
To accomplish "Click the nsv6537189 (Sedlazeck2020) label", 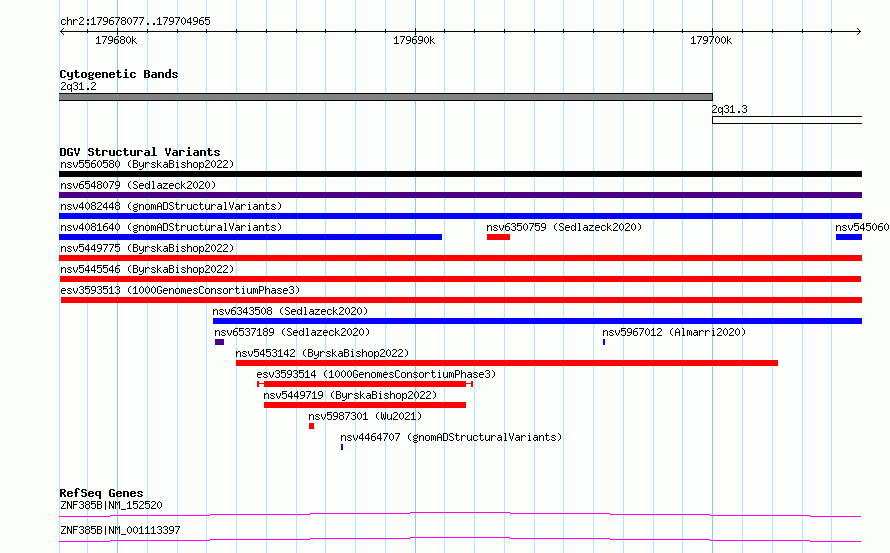I will [292, 333].
